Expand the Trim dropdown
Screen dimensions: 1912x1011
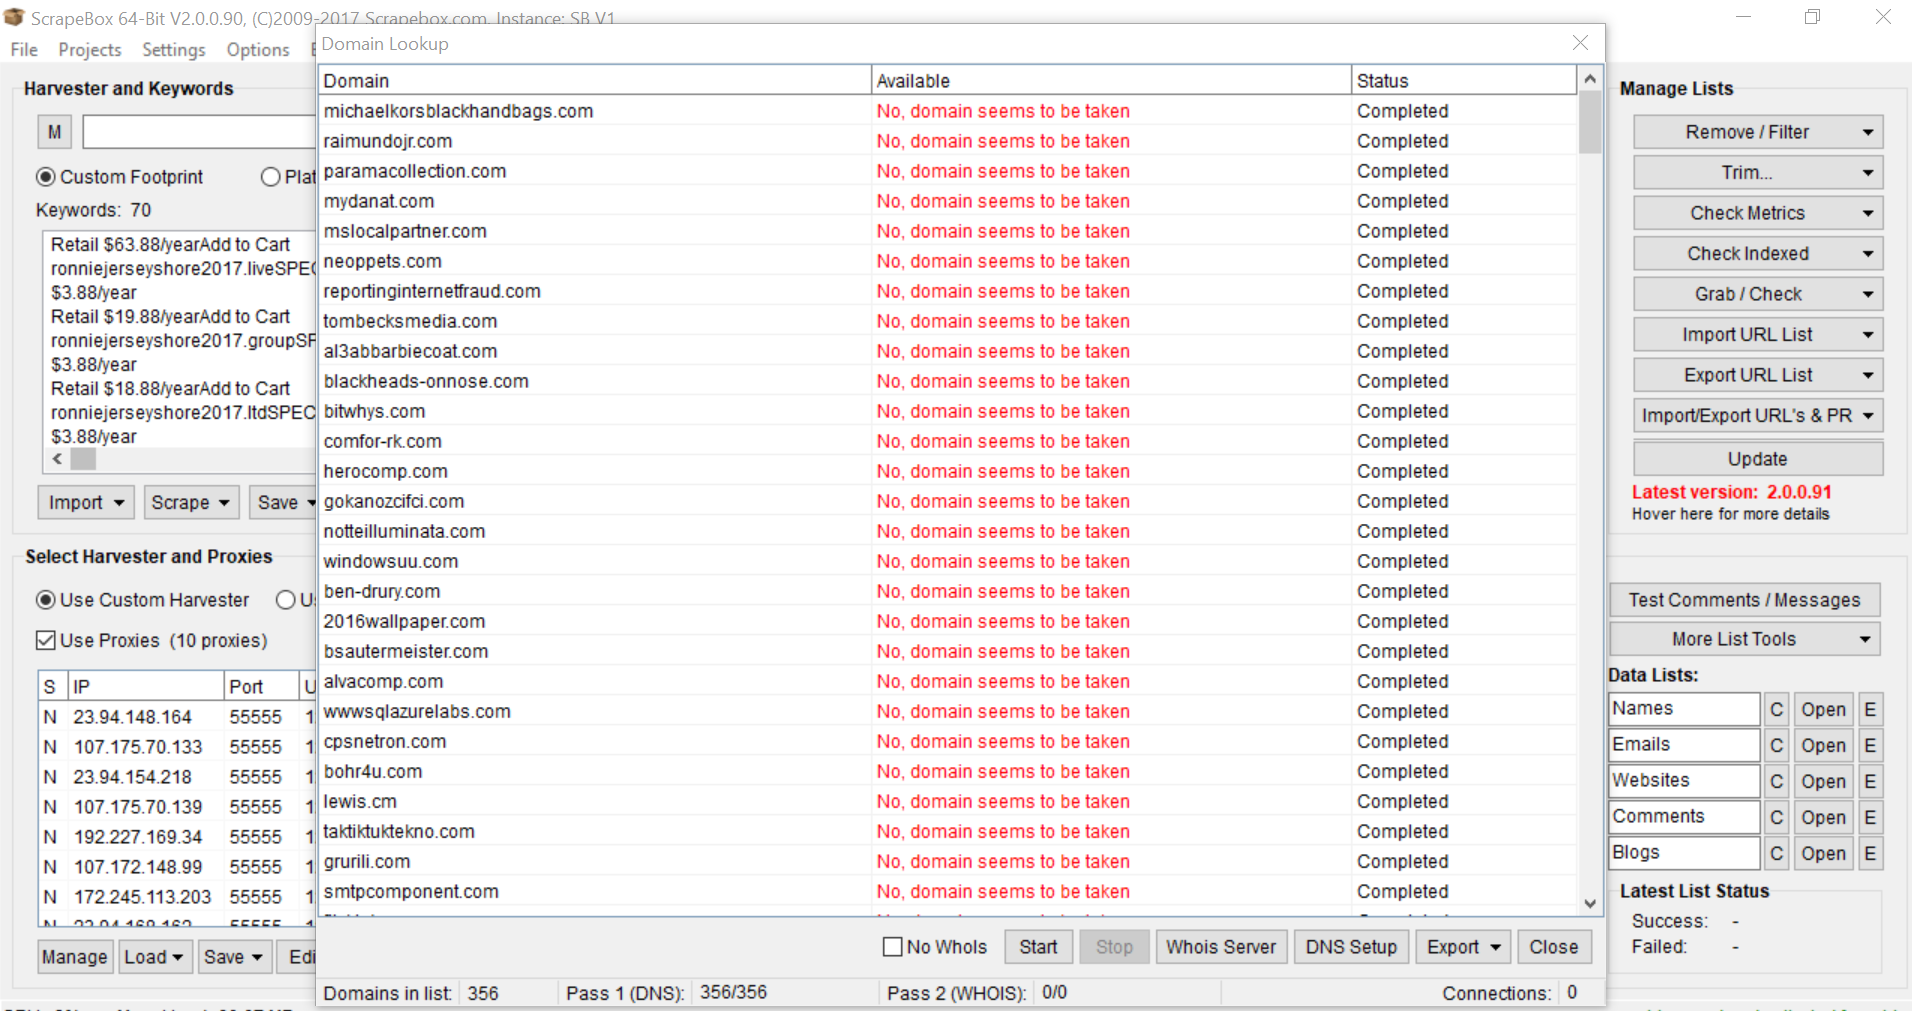click(x=1758, y=173)
